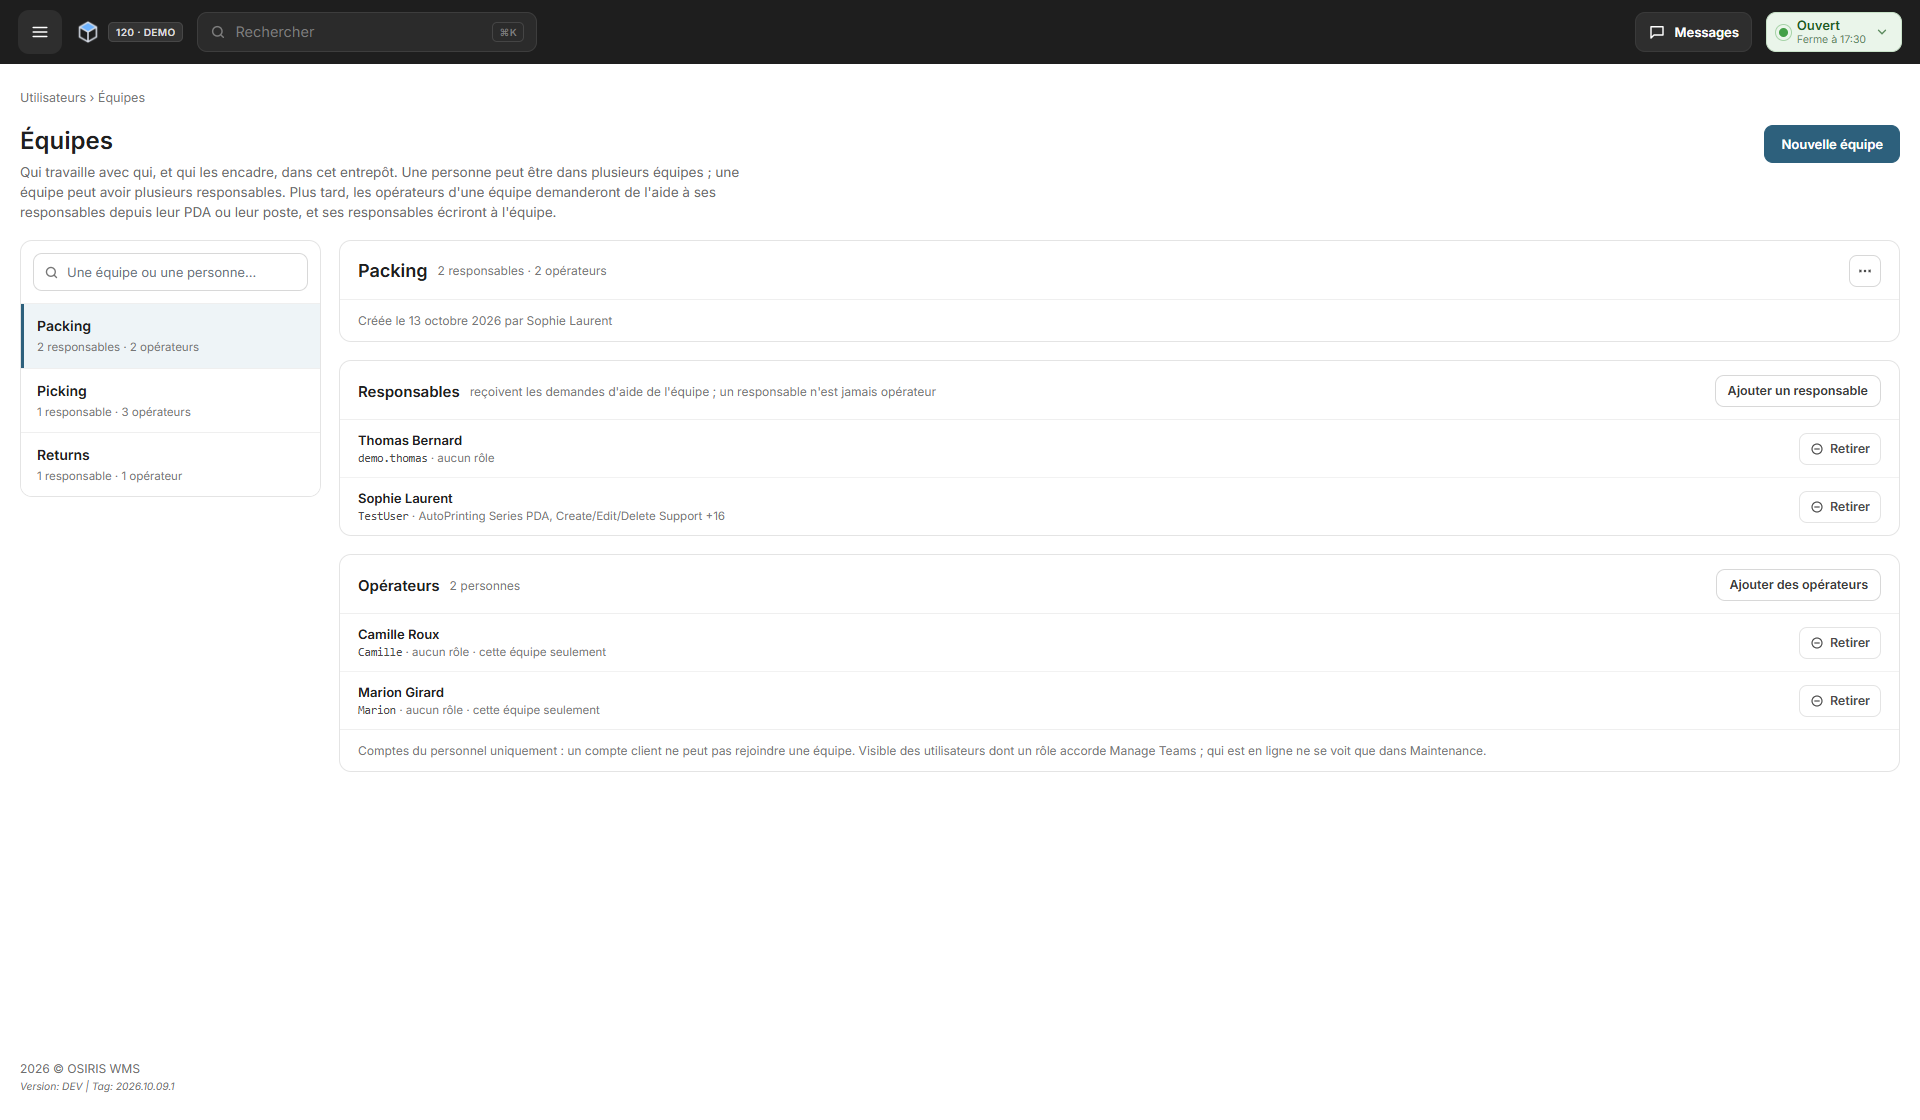Click Ajouter un responsable button

pyautogui.click(x=1797, y=391)
